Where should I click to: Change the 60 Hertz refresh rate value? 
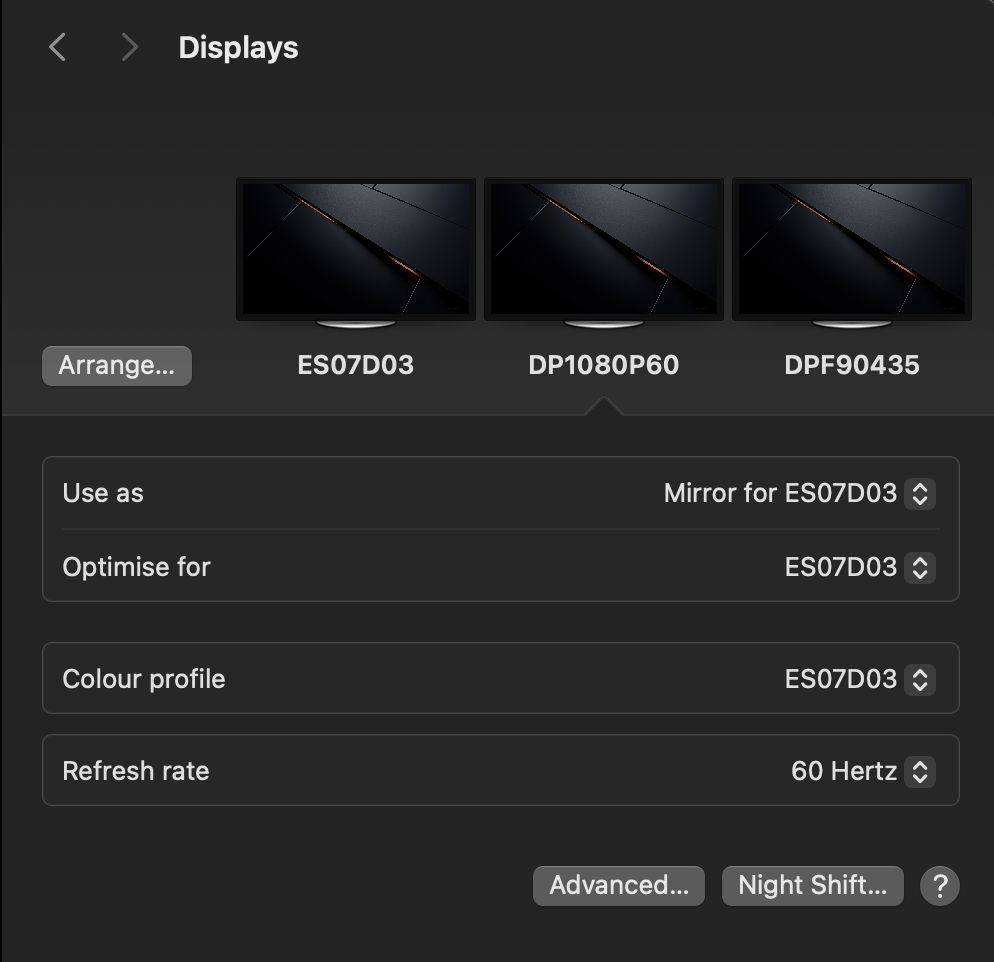[843, 771]
